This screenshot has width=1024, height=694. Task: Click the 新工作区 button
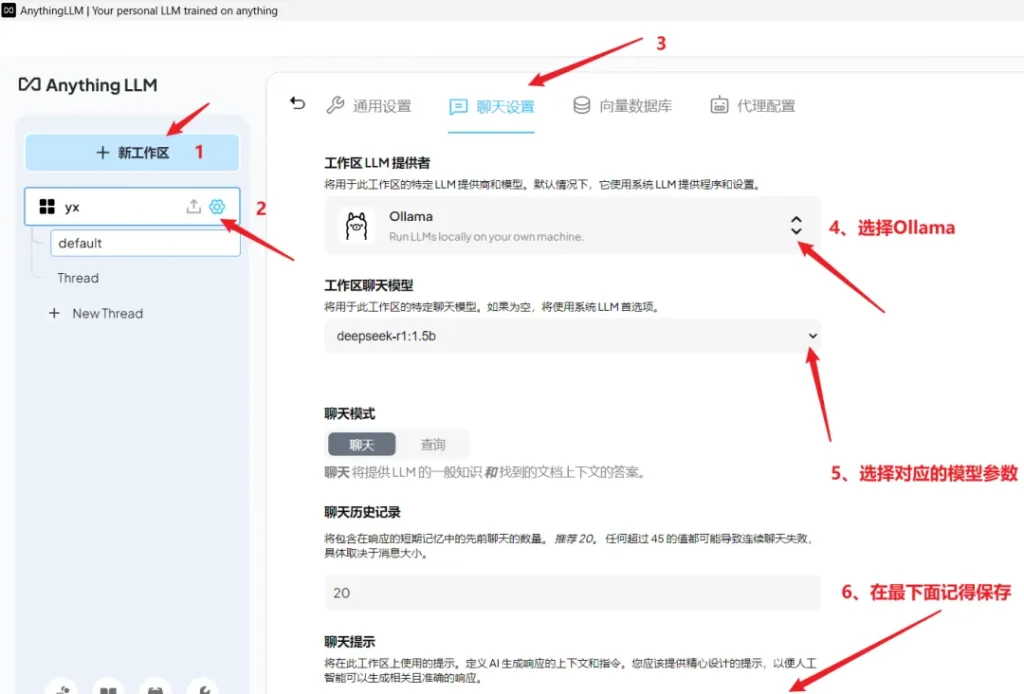tap(132, 153)
